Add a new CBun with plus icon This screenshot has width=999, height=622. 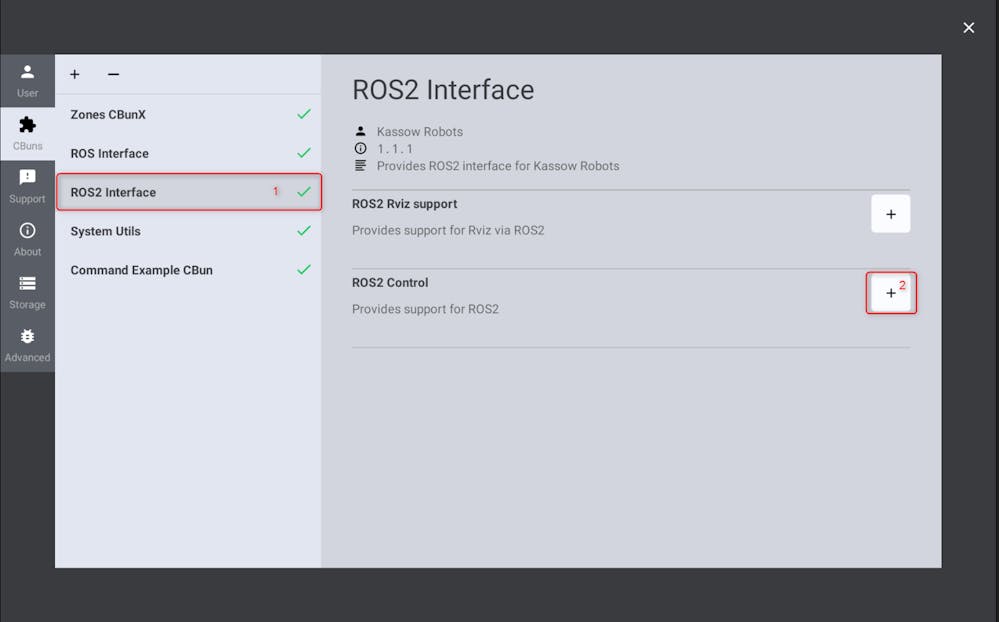[75, 75]
